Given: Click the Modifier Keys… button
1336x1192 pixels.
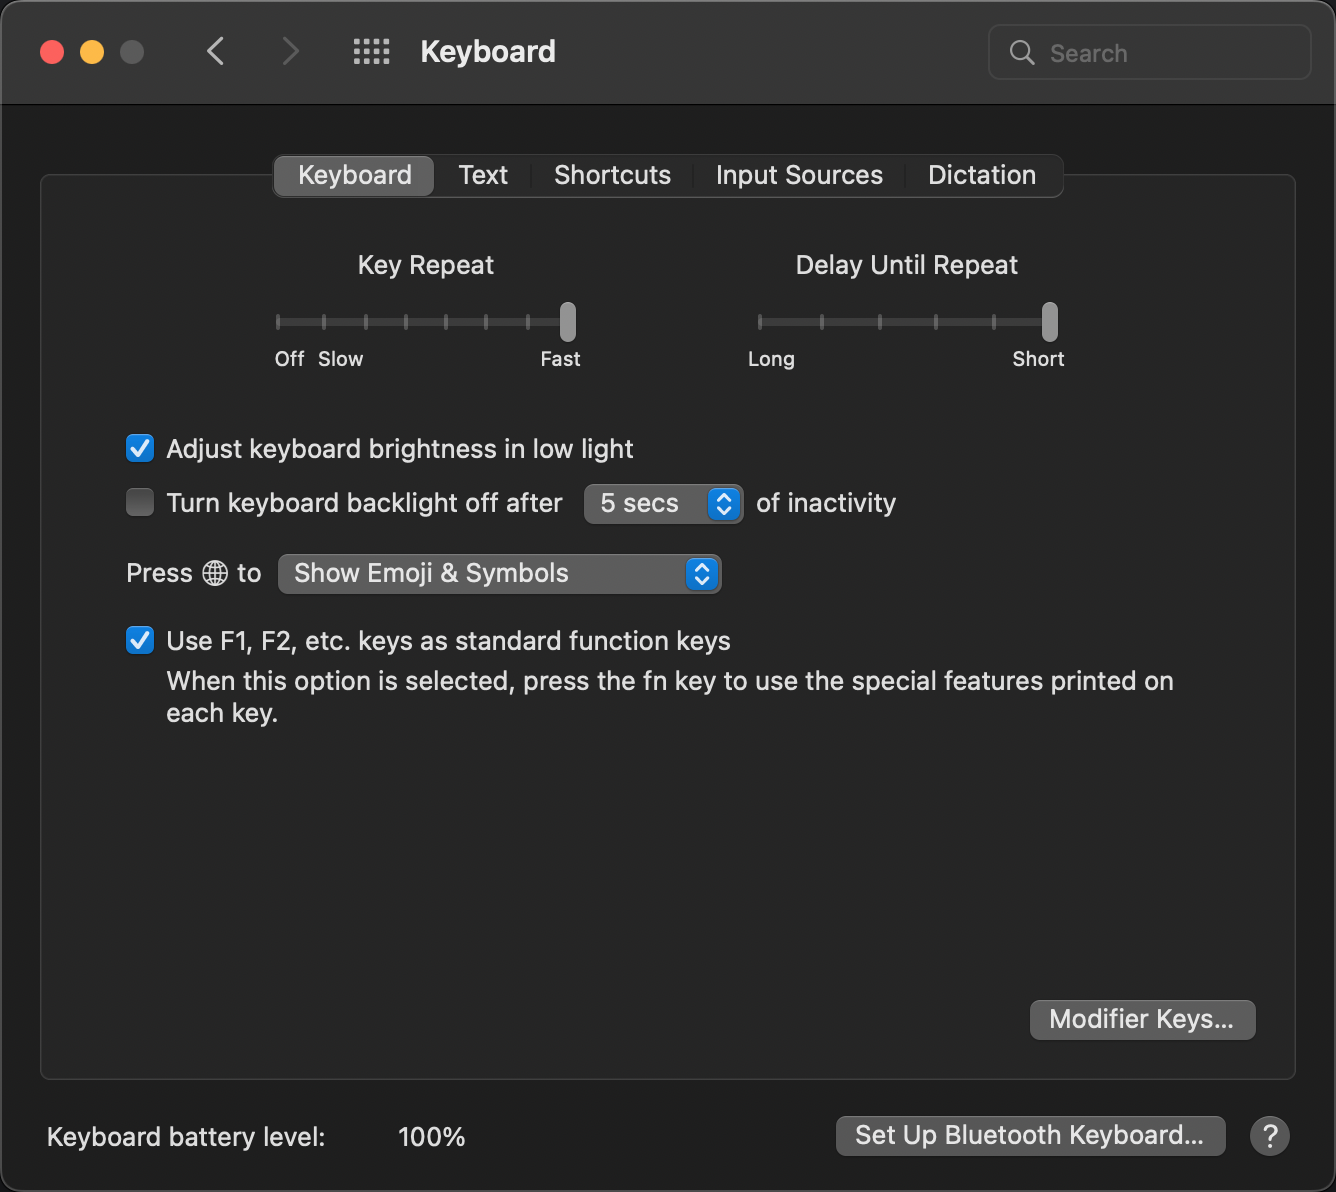Looking at the screenshot, I should [1142, 1019].
